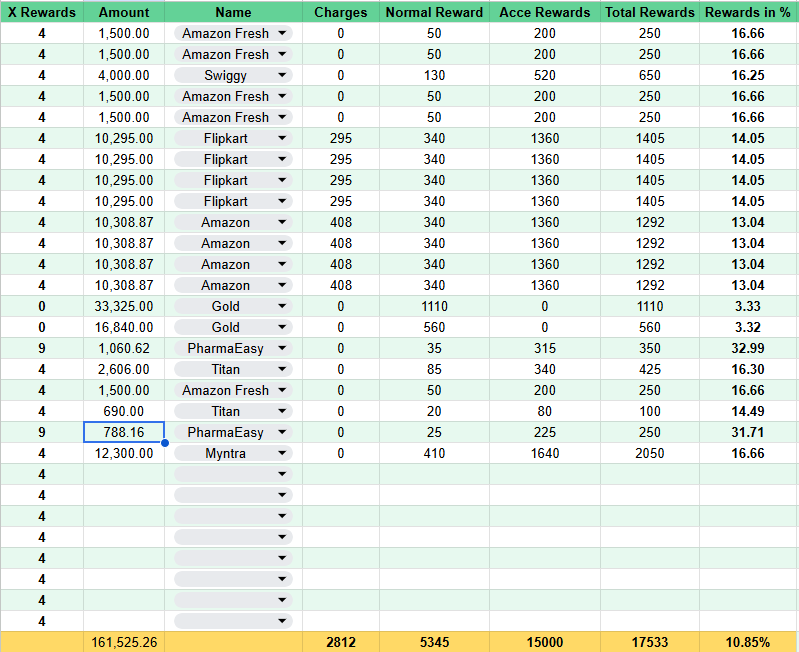Click the 410 normal reward cell

[434, 453]
